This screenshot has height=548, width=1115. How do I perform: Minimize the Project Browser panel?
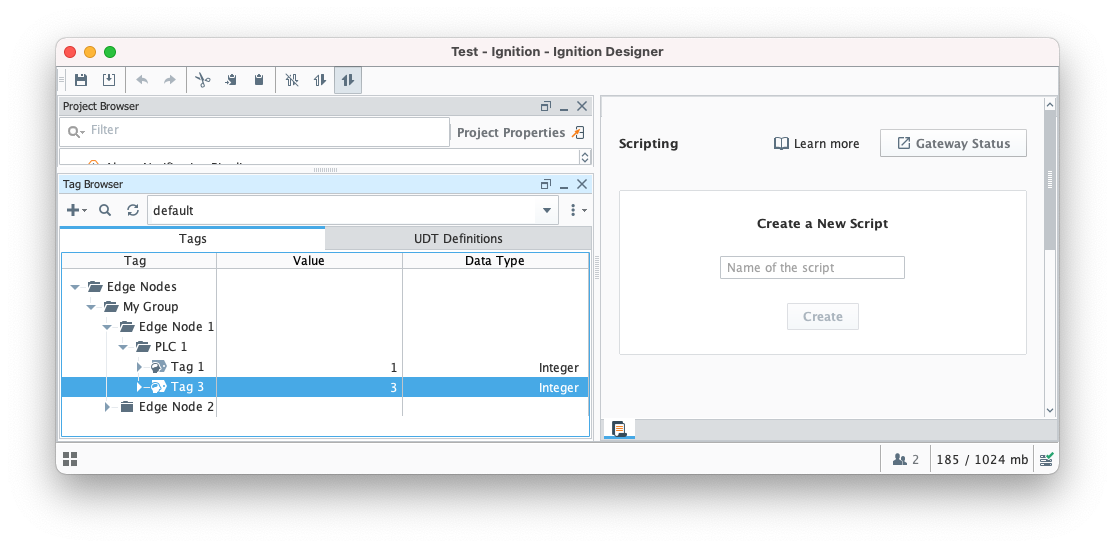[x=564, y=107]
